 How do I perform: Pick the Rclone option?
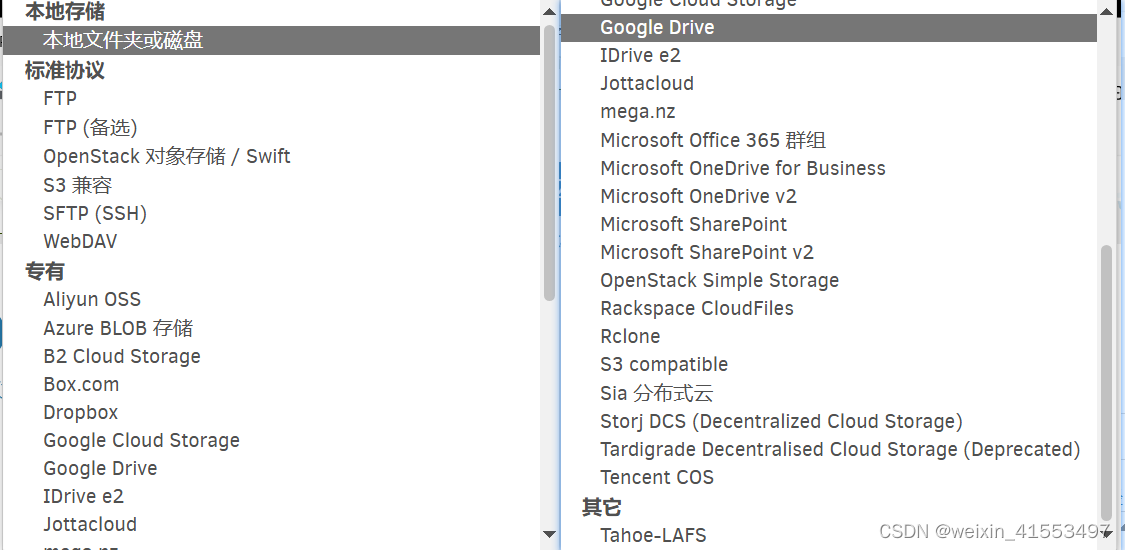630,336
